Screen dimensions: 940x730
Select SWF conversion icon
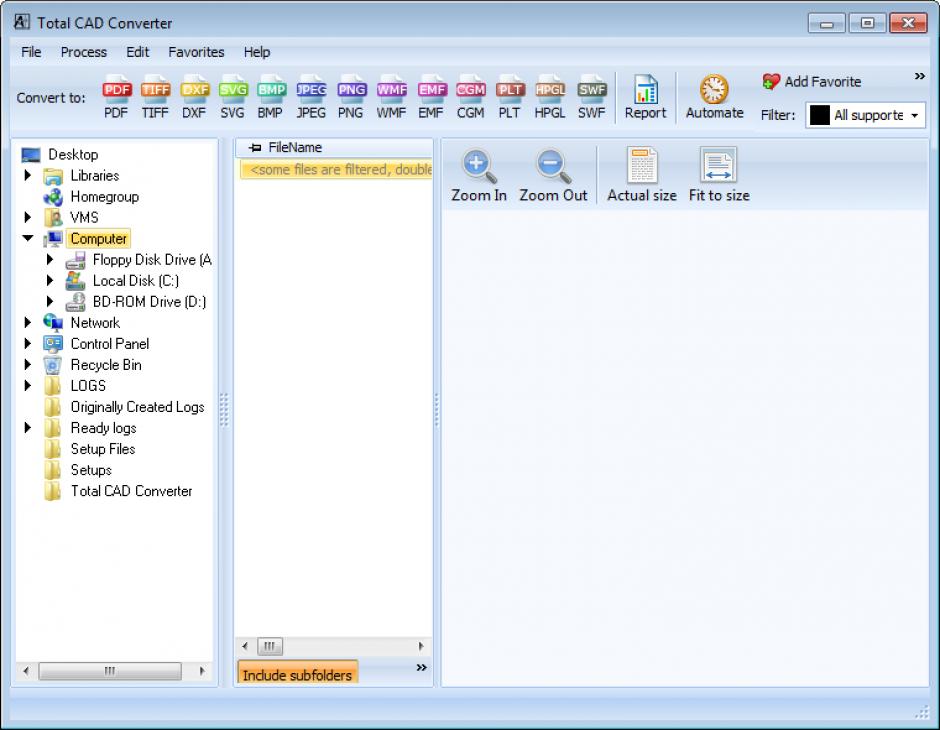tap(592, 96)
